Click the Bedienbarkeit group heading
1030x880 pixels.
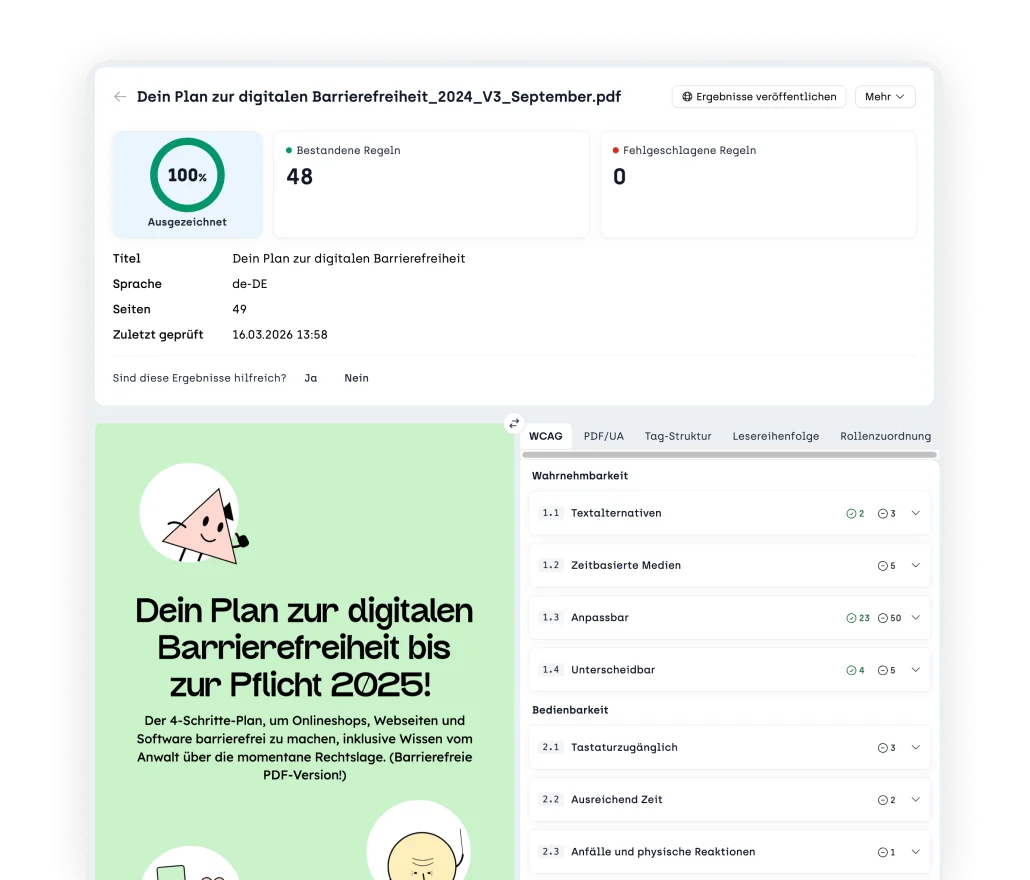pos(570,710)
